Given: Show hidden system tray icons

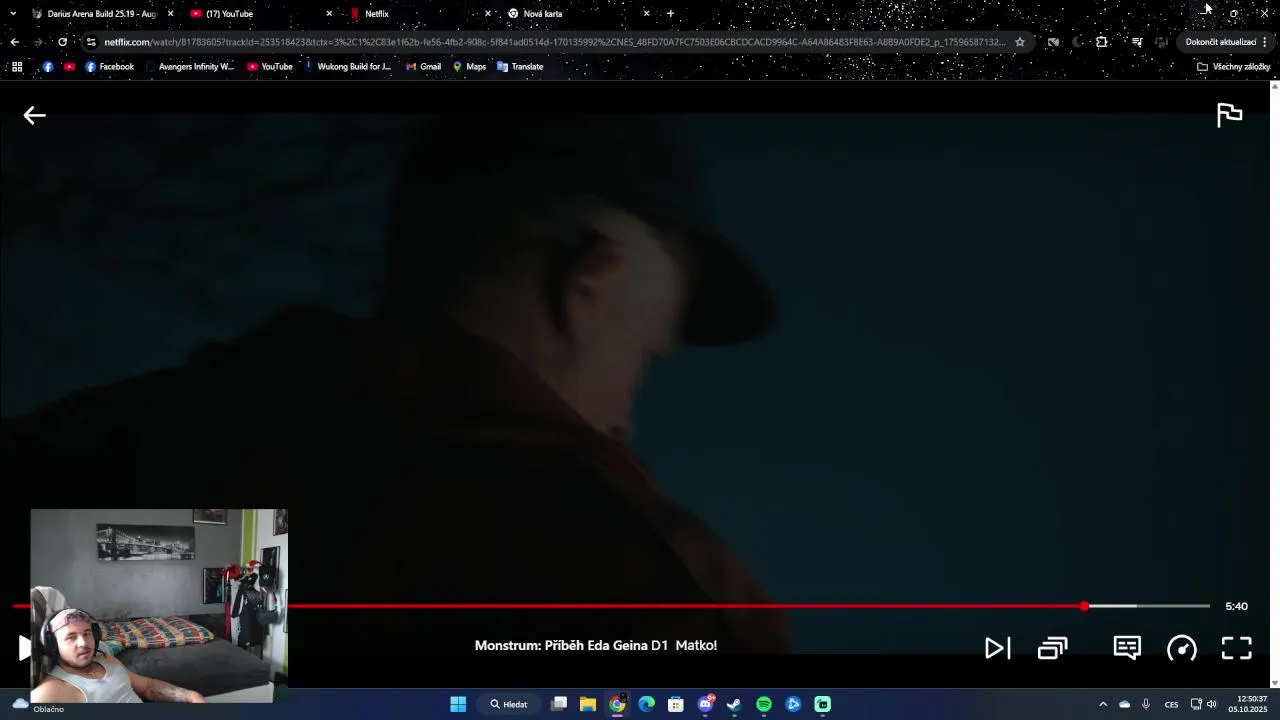Looking at the screenshot, I should (x=1103, y=704).
